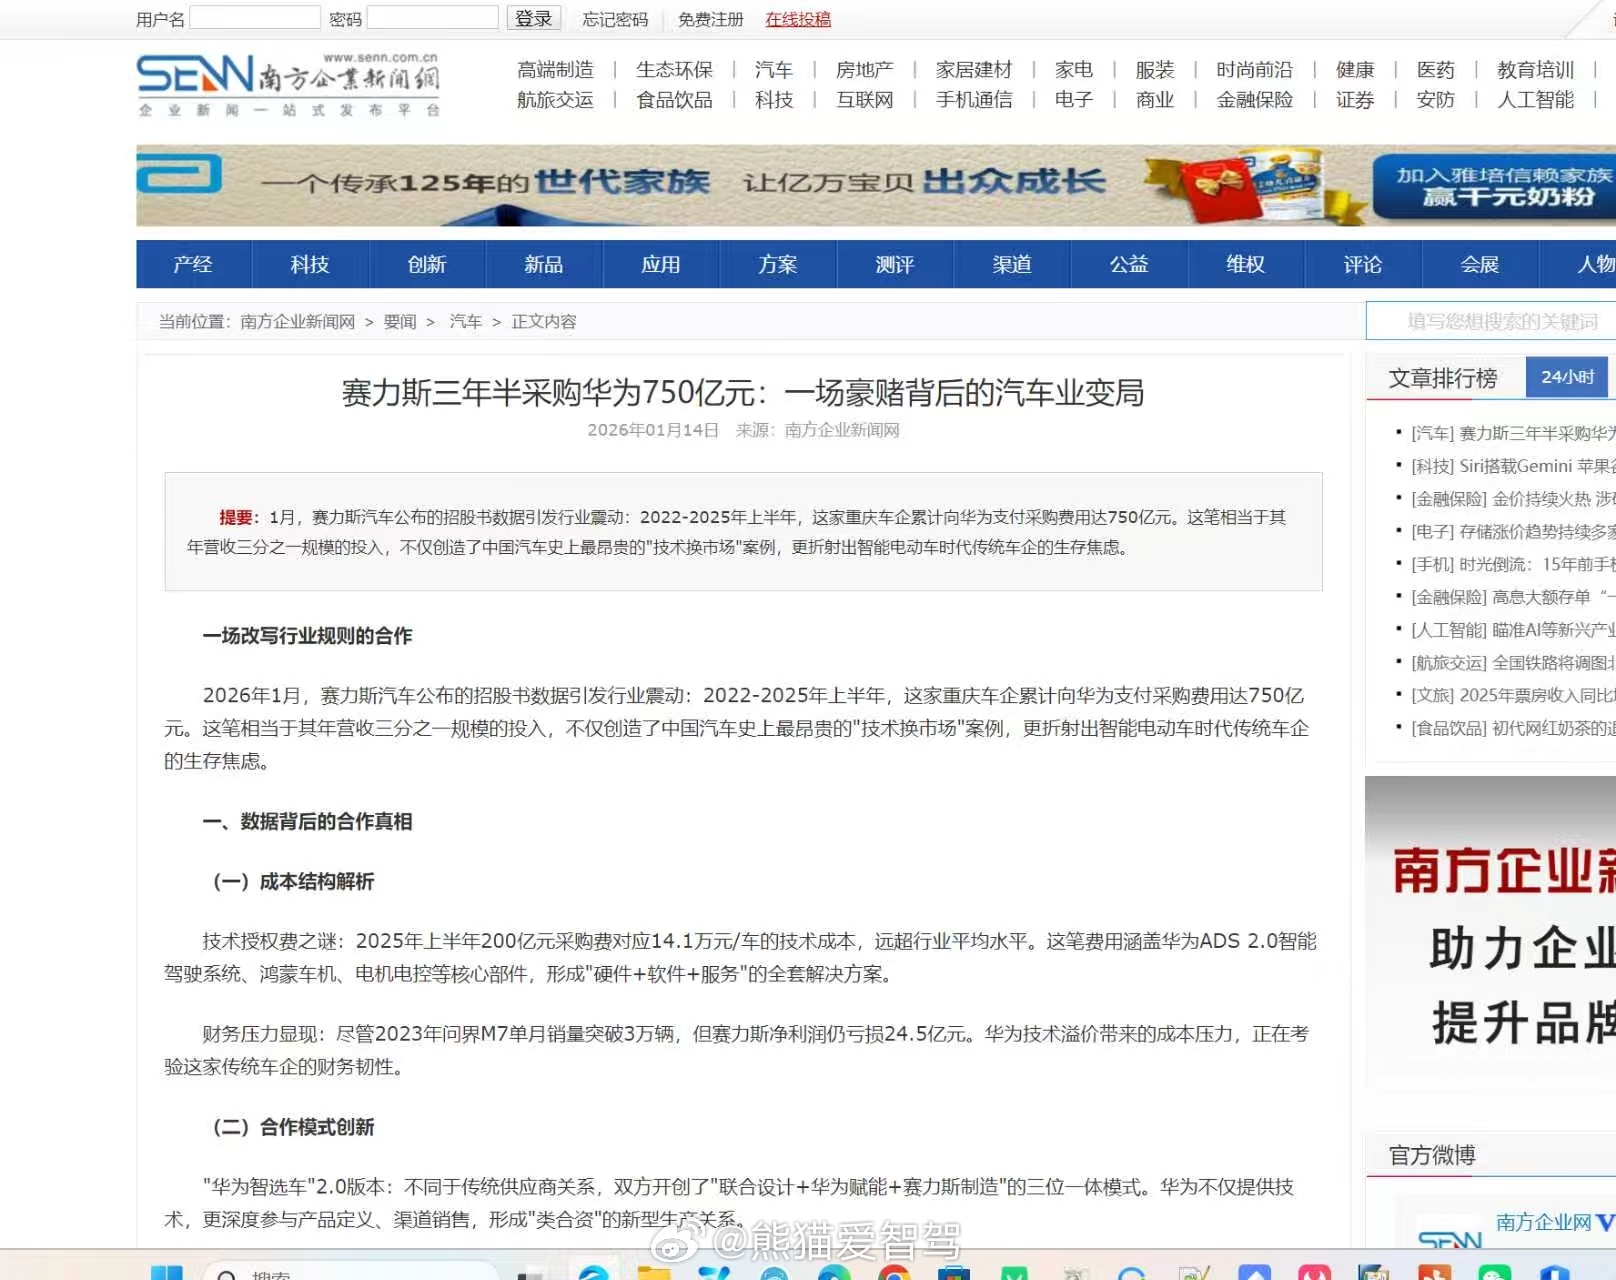Select 渠道 in the blue menu bar
Viewport: 1616px width, 1280px height.
click(1012, 264)
